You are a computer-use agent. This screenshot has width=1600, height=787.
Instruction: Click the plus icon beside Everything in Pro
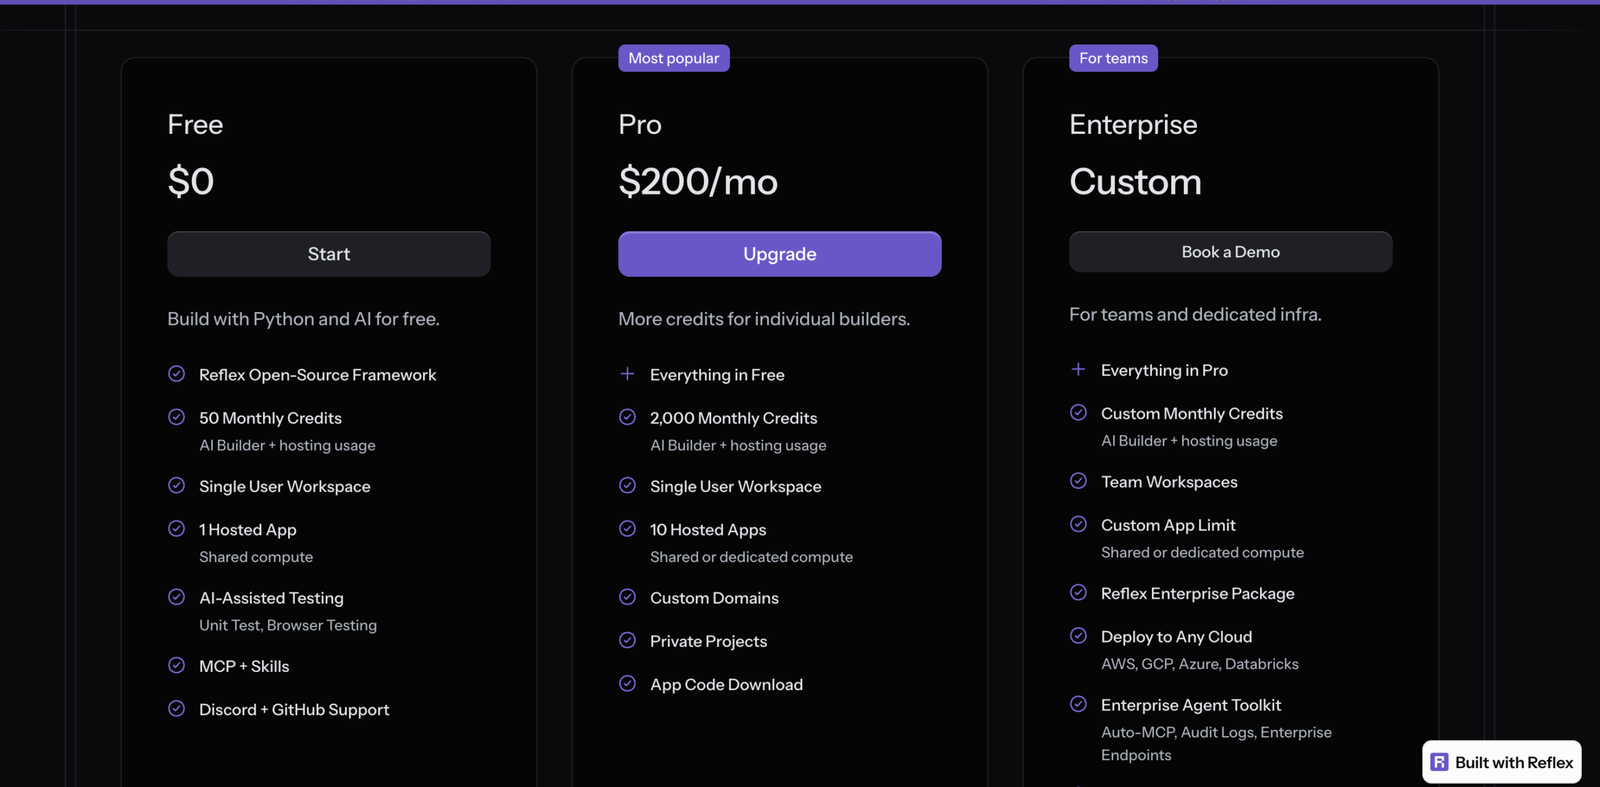click(1079, 369)
